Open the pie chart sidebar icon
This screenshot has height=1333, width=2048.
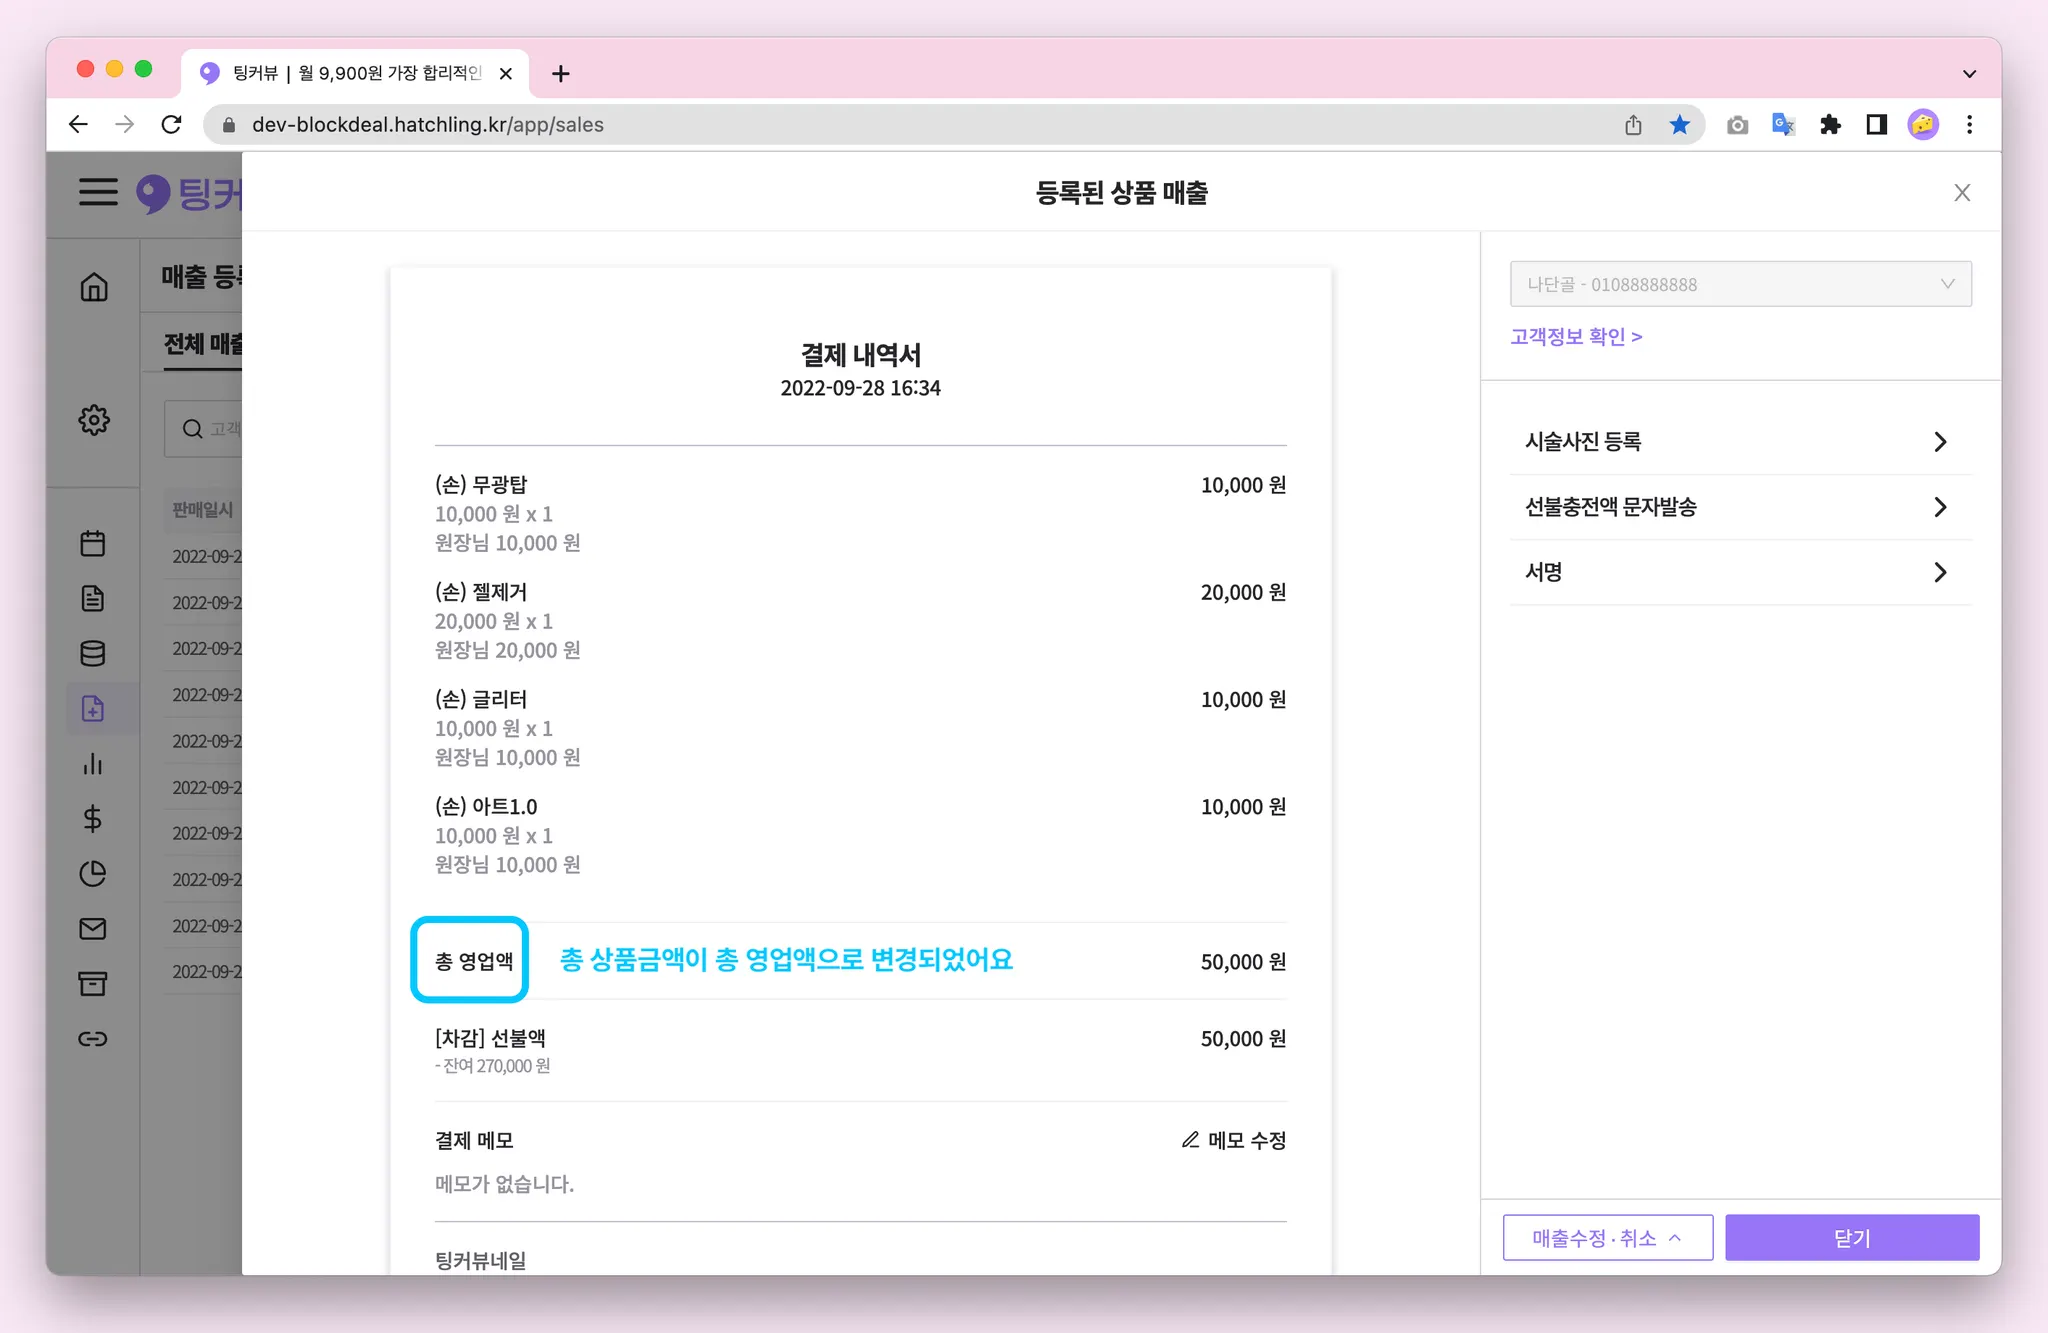point(93,874)
